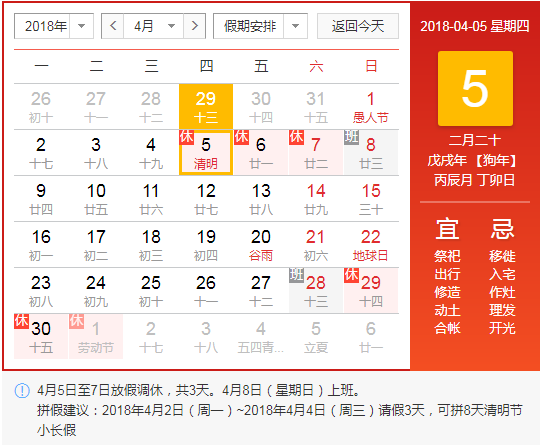Select highlighted date 29 十三 in March
543x445 pixels.
click(x=206, y=107)
